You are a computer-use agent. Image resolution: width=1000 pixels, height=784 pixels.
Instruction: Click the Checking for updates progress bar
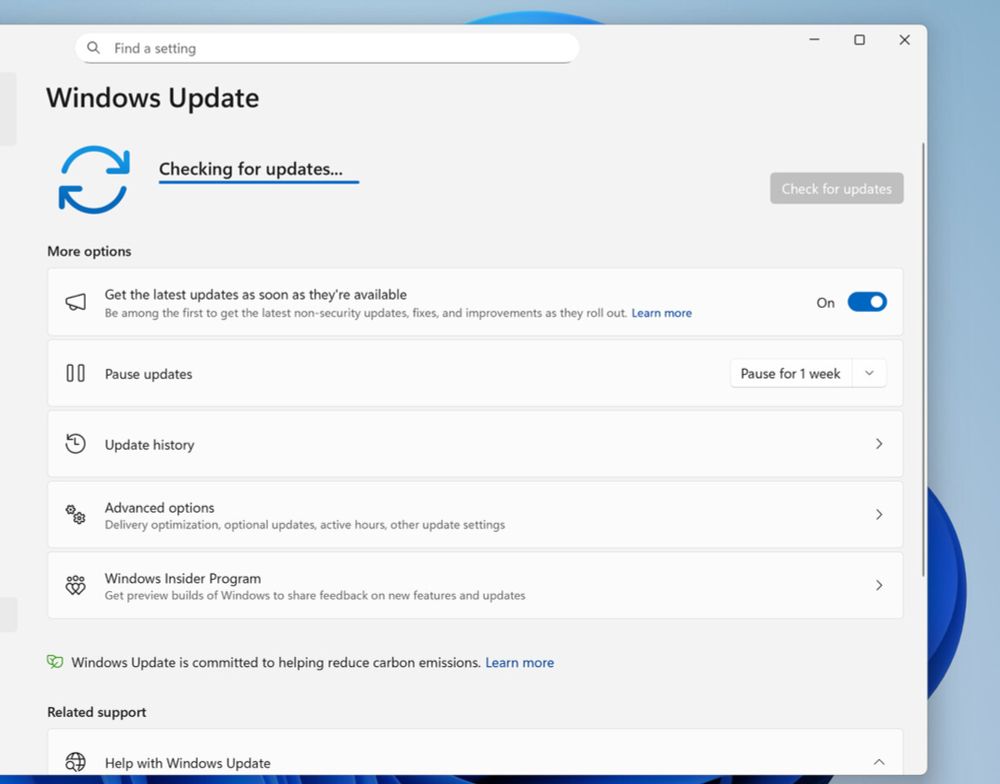(259, 182)
